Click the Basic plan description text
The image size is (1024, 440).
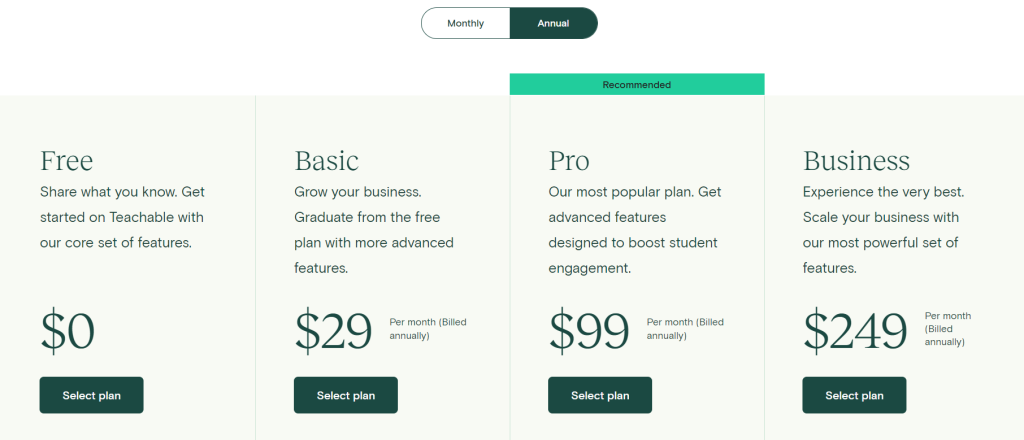374,230
